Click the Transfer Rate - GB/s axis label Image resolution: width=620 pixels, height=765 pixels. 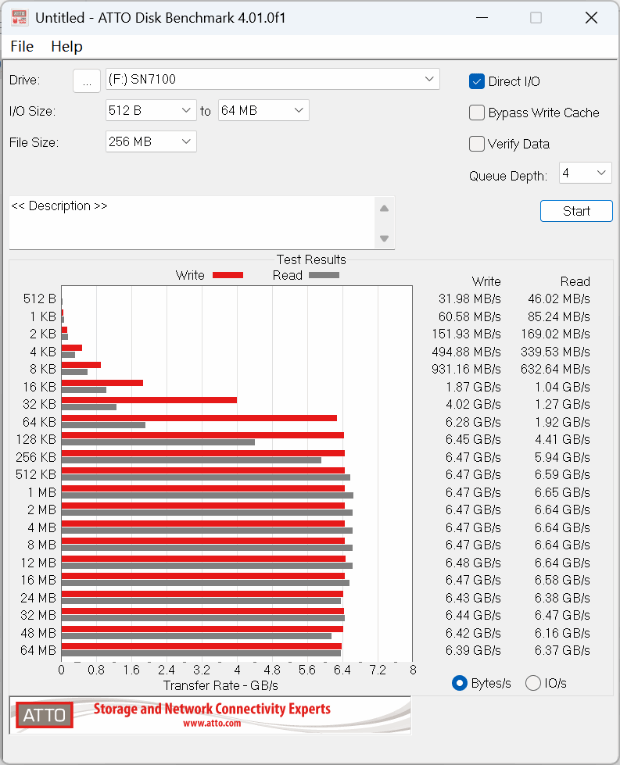pyautogui.click(x=220, y=685)
